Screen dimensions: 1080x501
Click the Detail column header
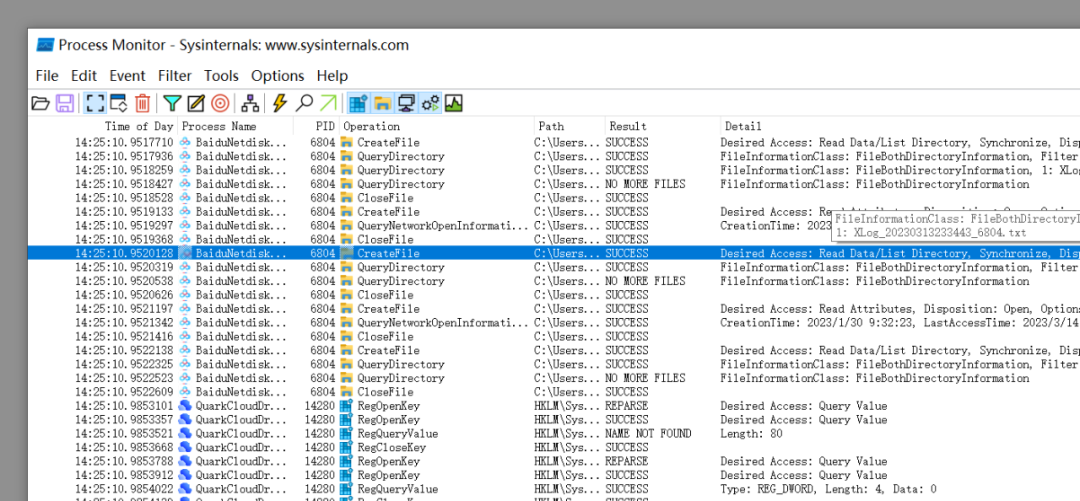(743, 126)
